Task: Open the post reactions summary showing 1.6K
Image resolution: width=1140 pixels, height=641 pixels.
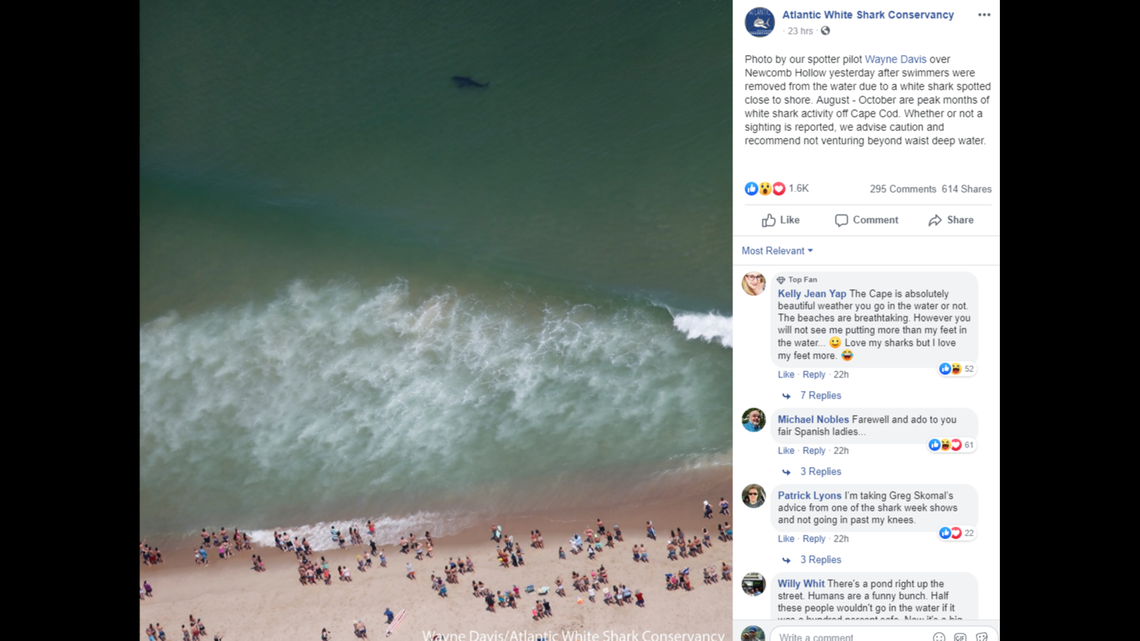Action: pos(776,189)
